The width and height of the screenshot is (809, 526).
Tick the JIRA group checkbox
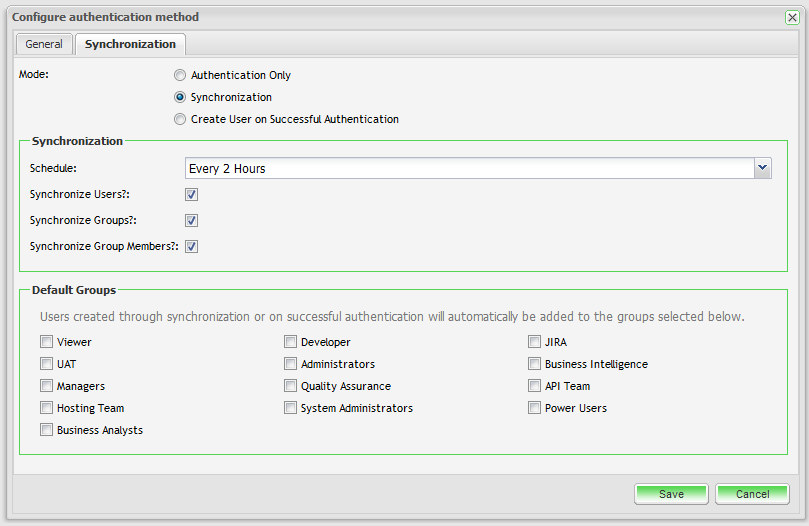pyautogui.click(x=535, y=342)
